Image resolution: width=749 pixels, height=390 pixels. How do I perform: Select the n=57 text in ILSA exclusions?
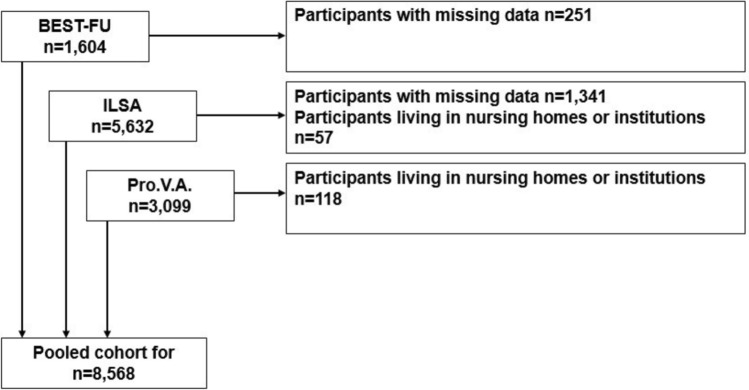[313, 138]
